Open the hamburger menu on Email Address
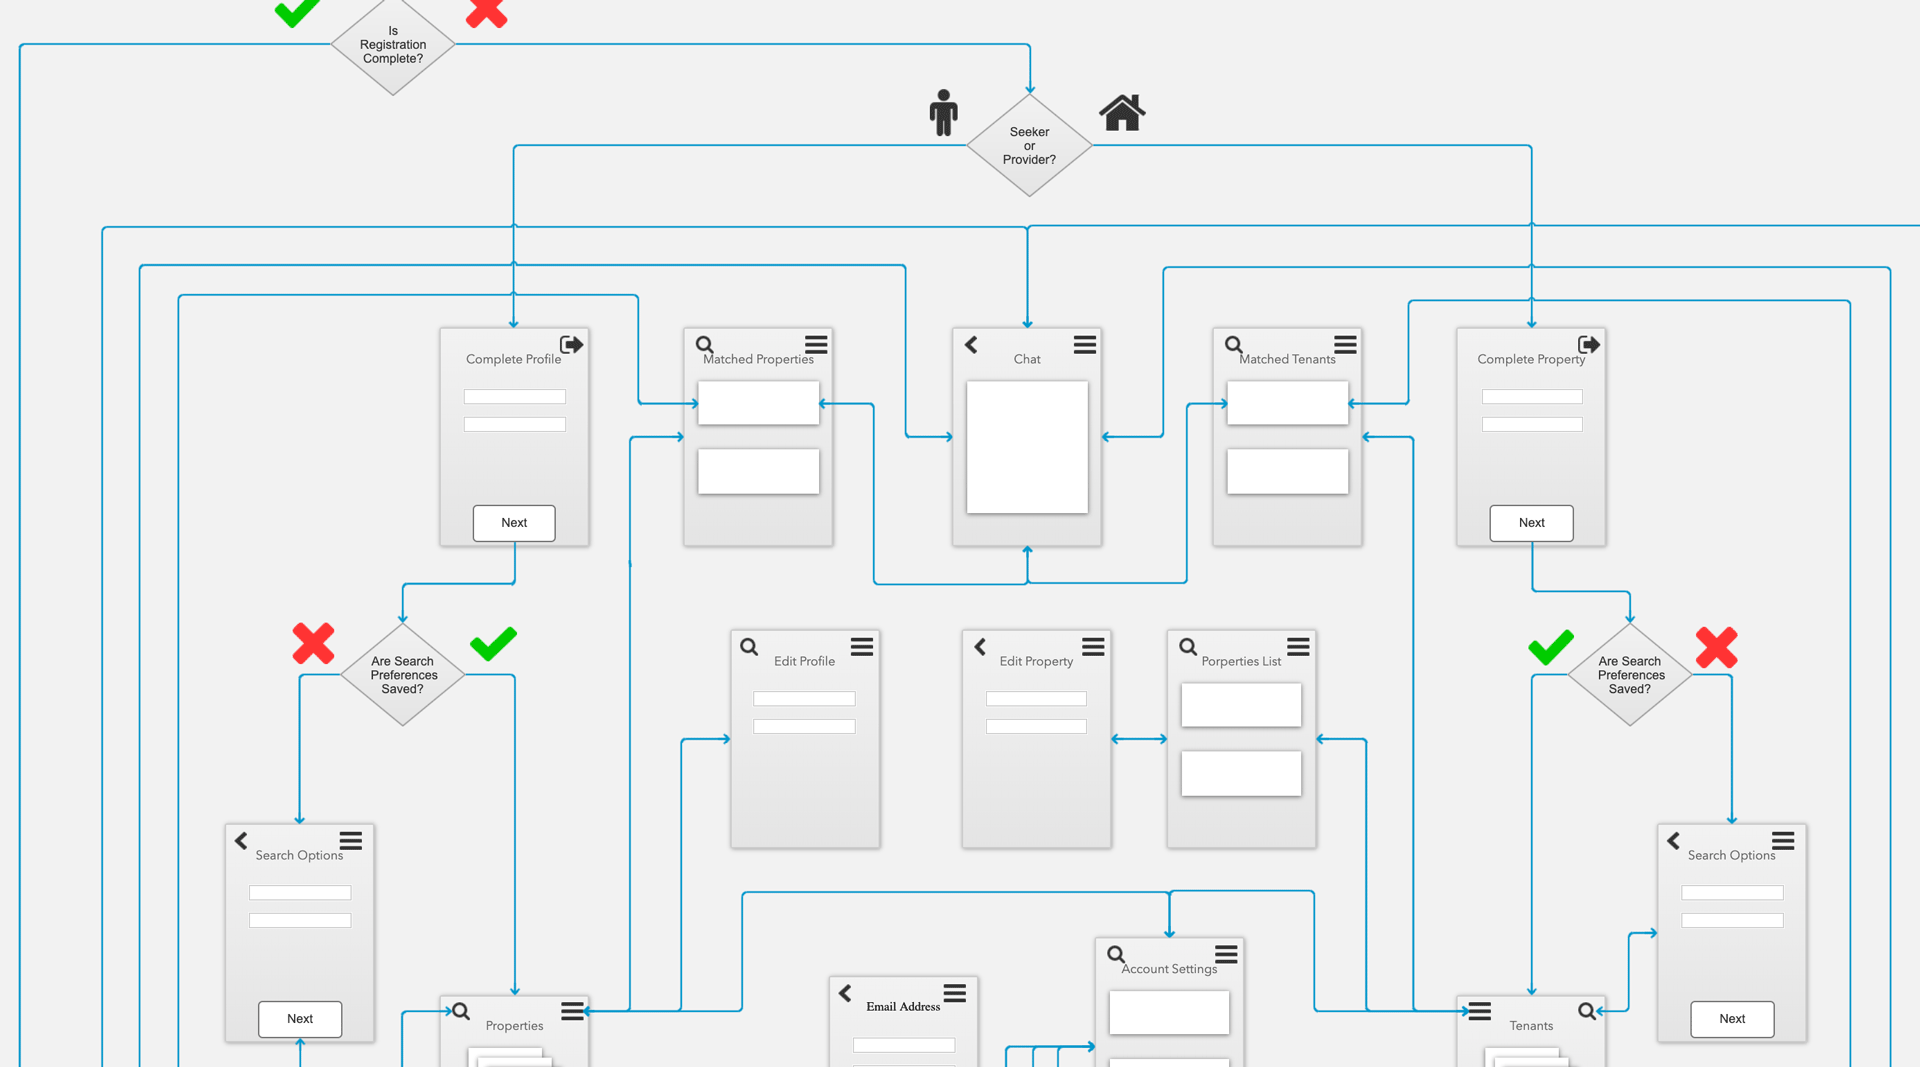The image size is (1920, 1067). point(955,993)
